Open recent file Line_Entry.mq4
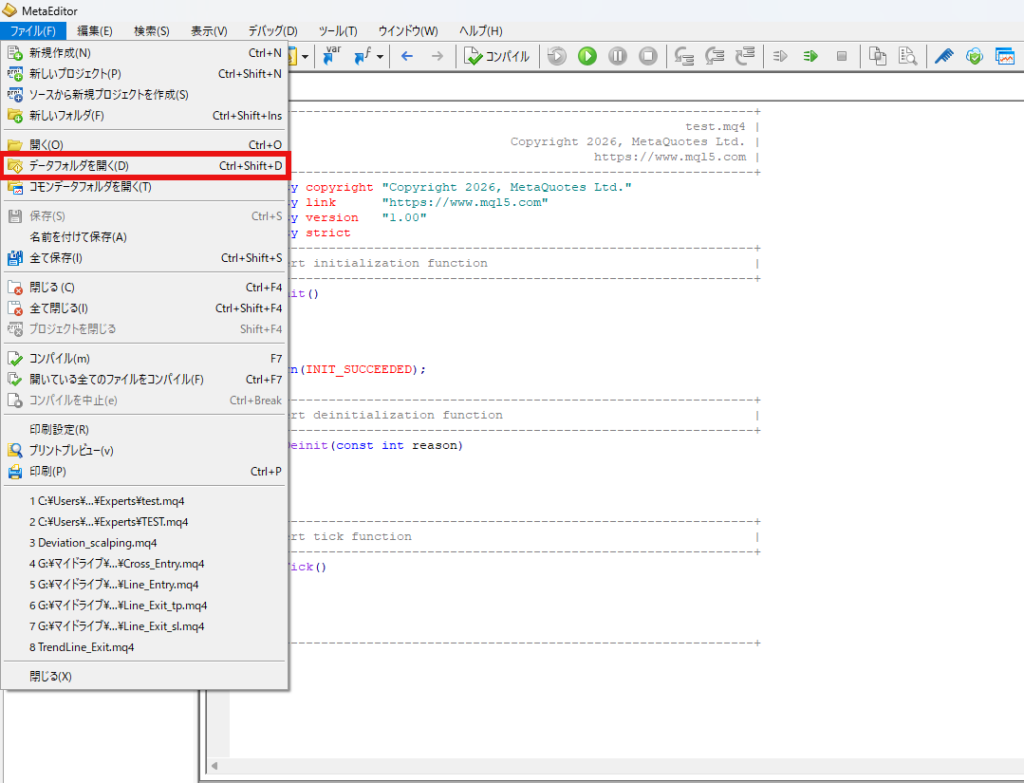Viewport: 1024px width, 783px height. click(144, 584)
